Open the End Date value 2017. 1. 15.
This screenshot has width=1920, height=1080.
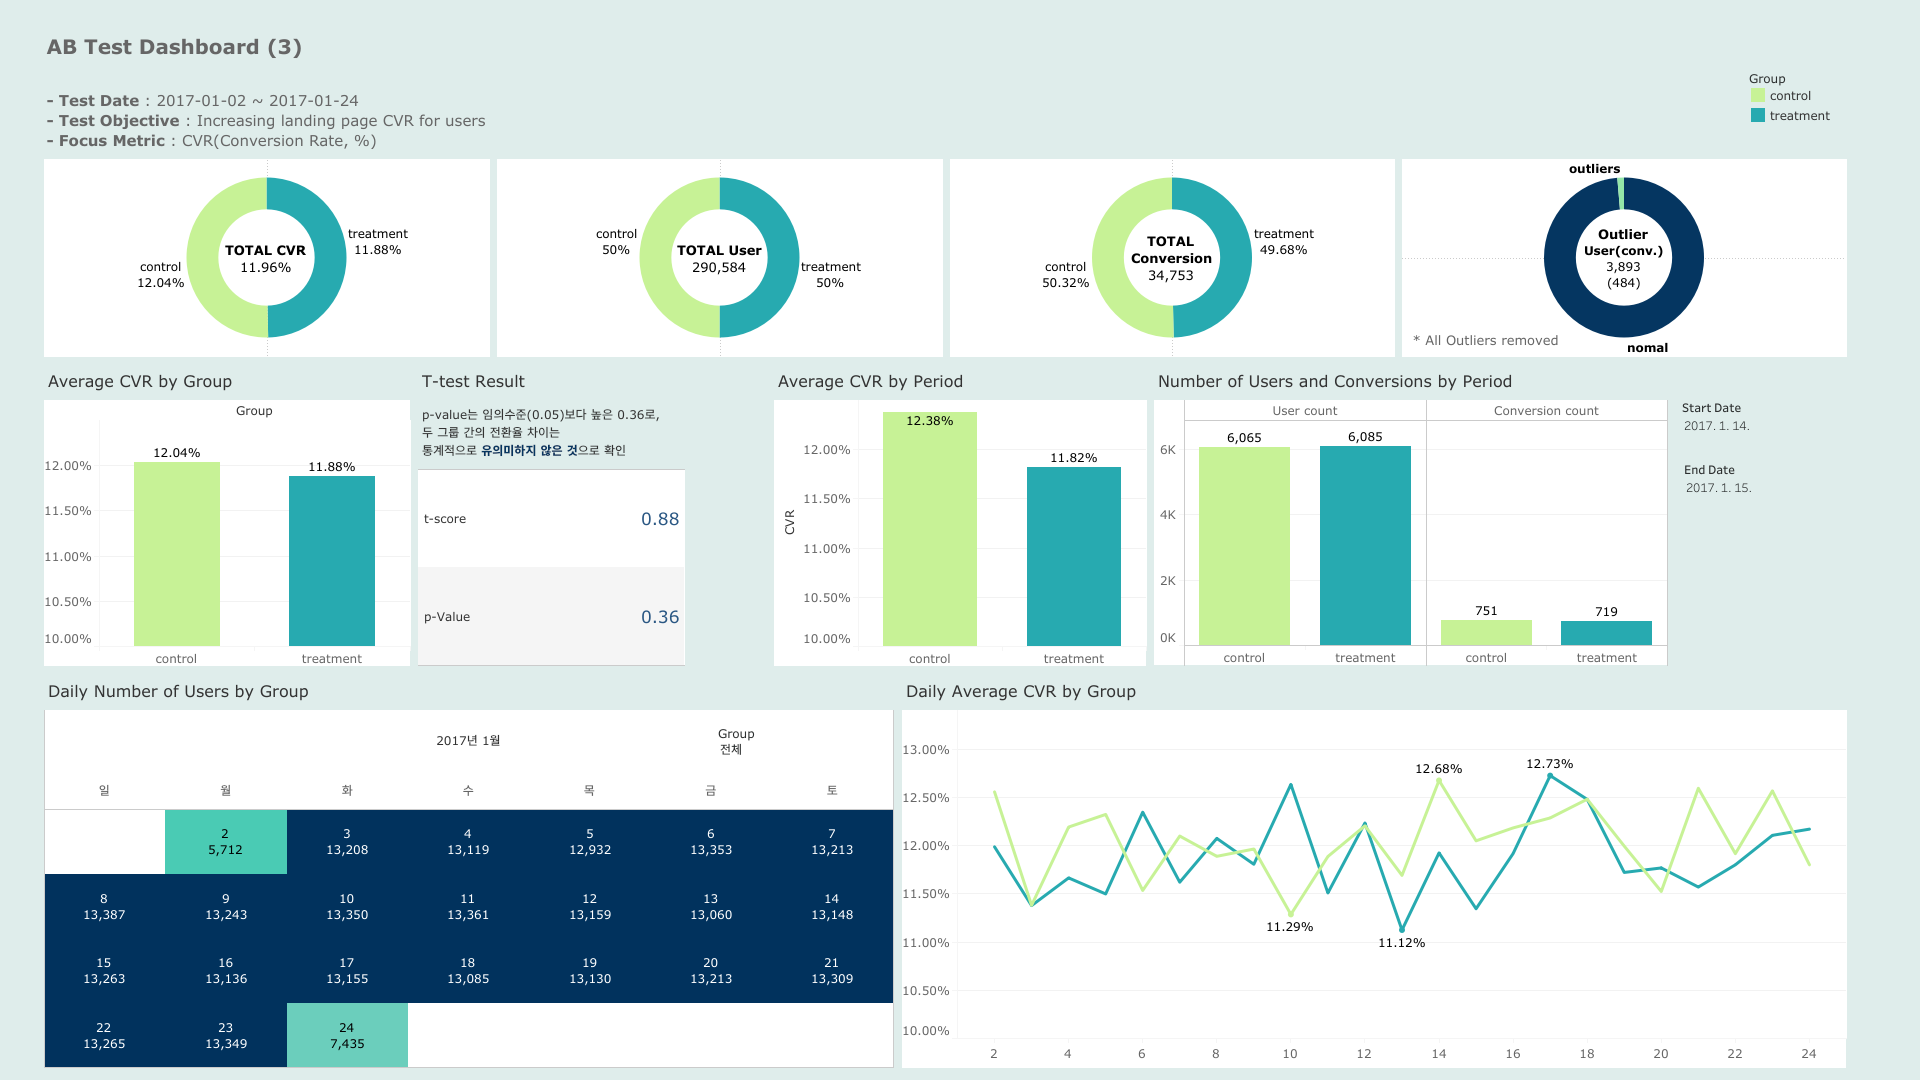click(x=1718, y=488)
